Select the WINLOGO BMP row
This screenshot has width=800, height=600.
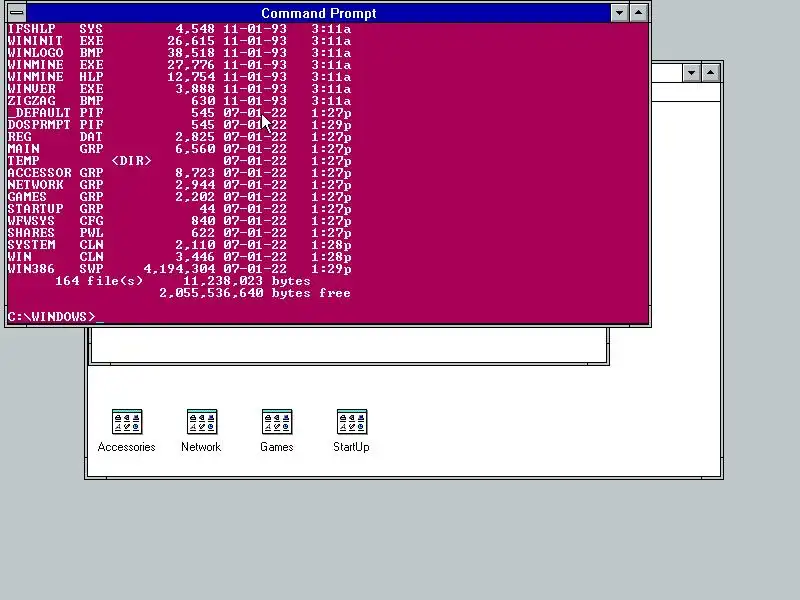point(179,53)
